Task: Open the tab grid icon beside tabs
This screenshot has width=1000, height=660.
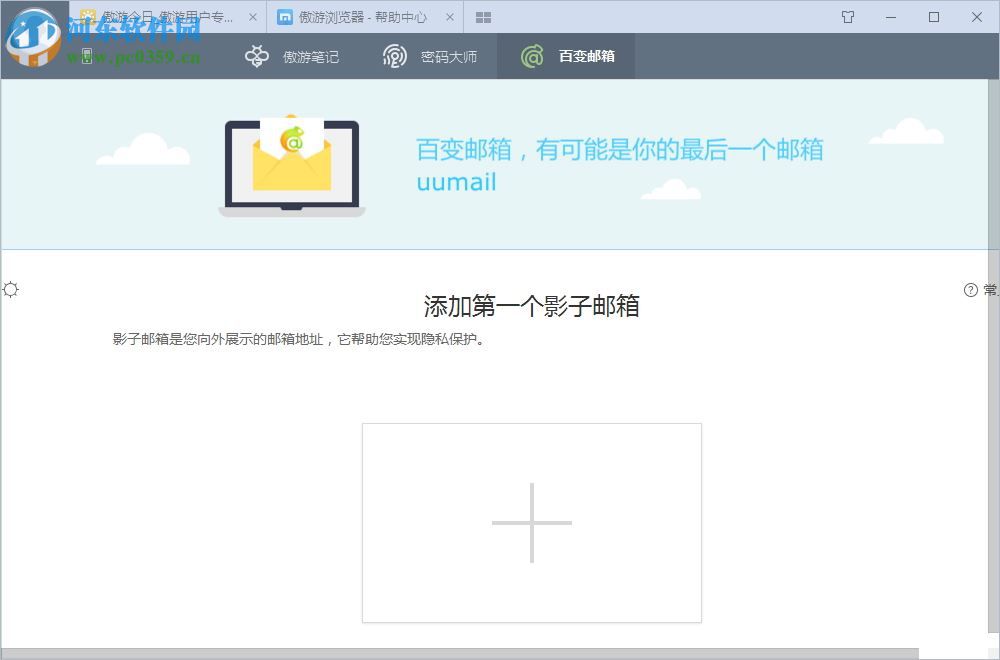Action: [484, 17]
